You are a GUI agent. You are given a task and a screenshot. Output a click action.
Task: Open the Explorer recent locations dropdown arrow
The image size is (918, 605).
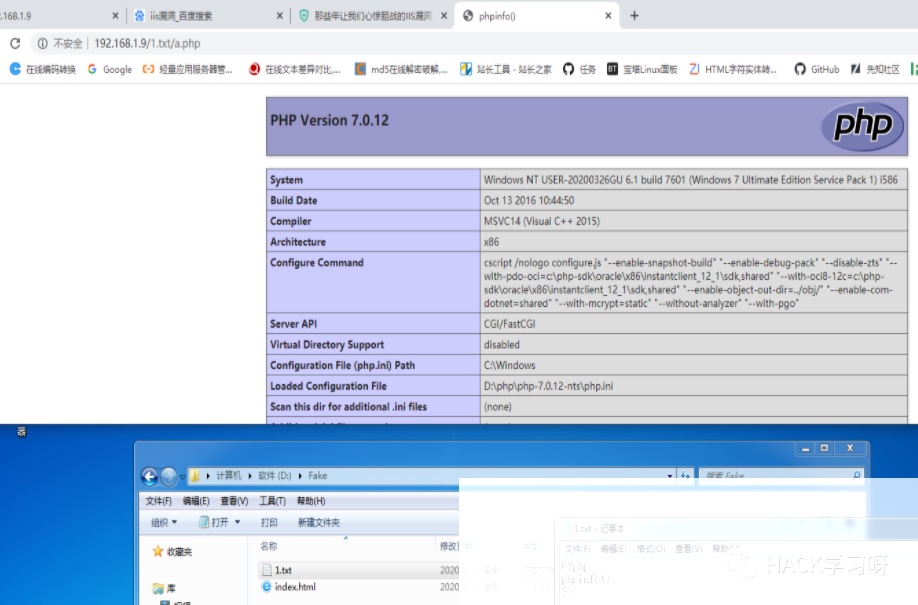tap(182, 477)
